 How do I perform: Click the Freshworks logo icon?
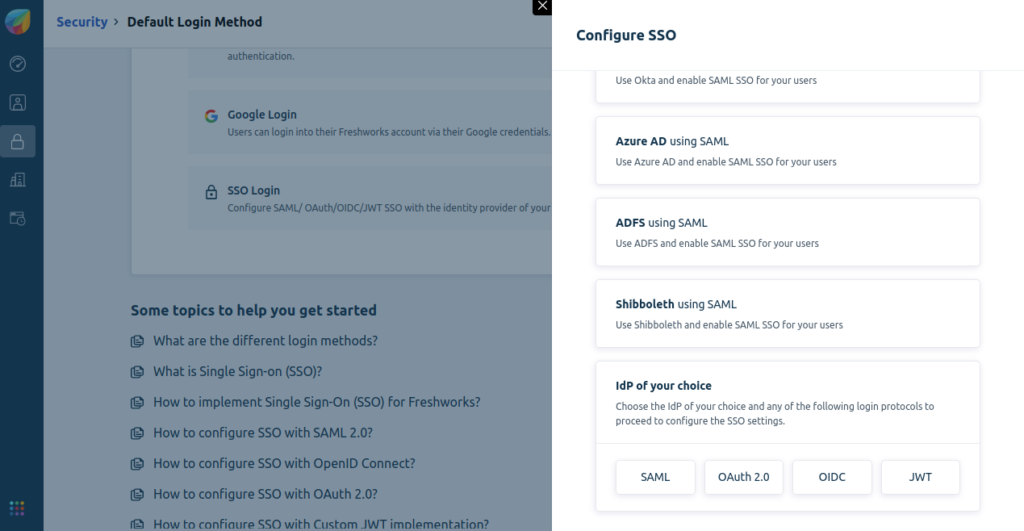18,22
